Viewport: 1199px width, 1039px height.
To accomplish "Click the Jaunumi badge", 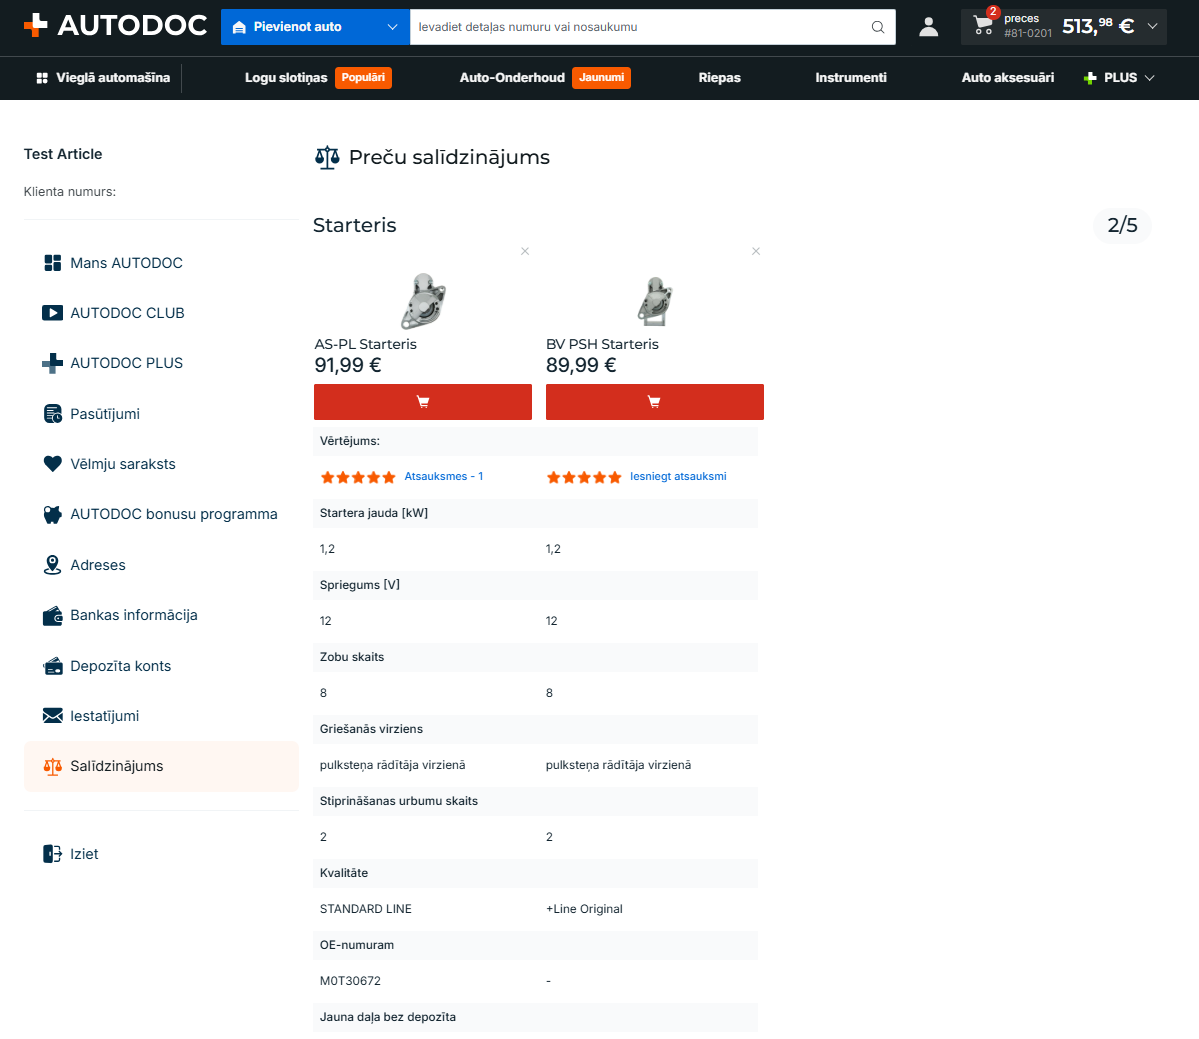I will click(601, 78).
